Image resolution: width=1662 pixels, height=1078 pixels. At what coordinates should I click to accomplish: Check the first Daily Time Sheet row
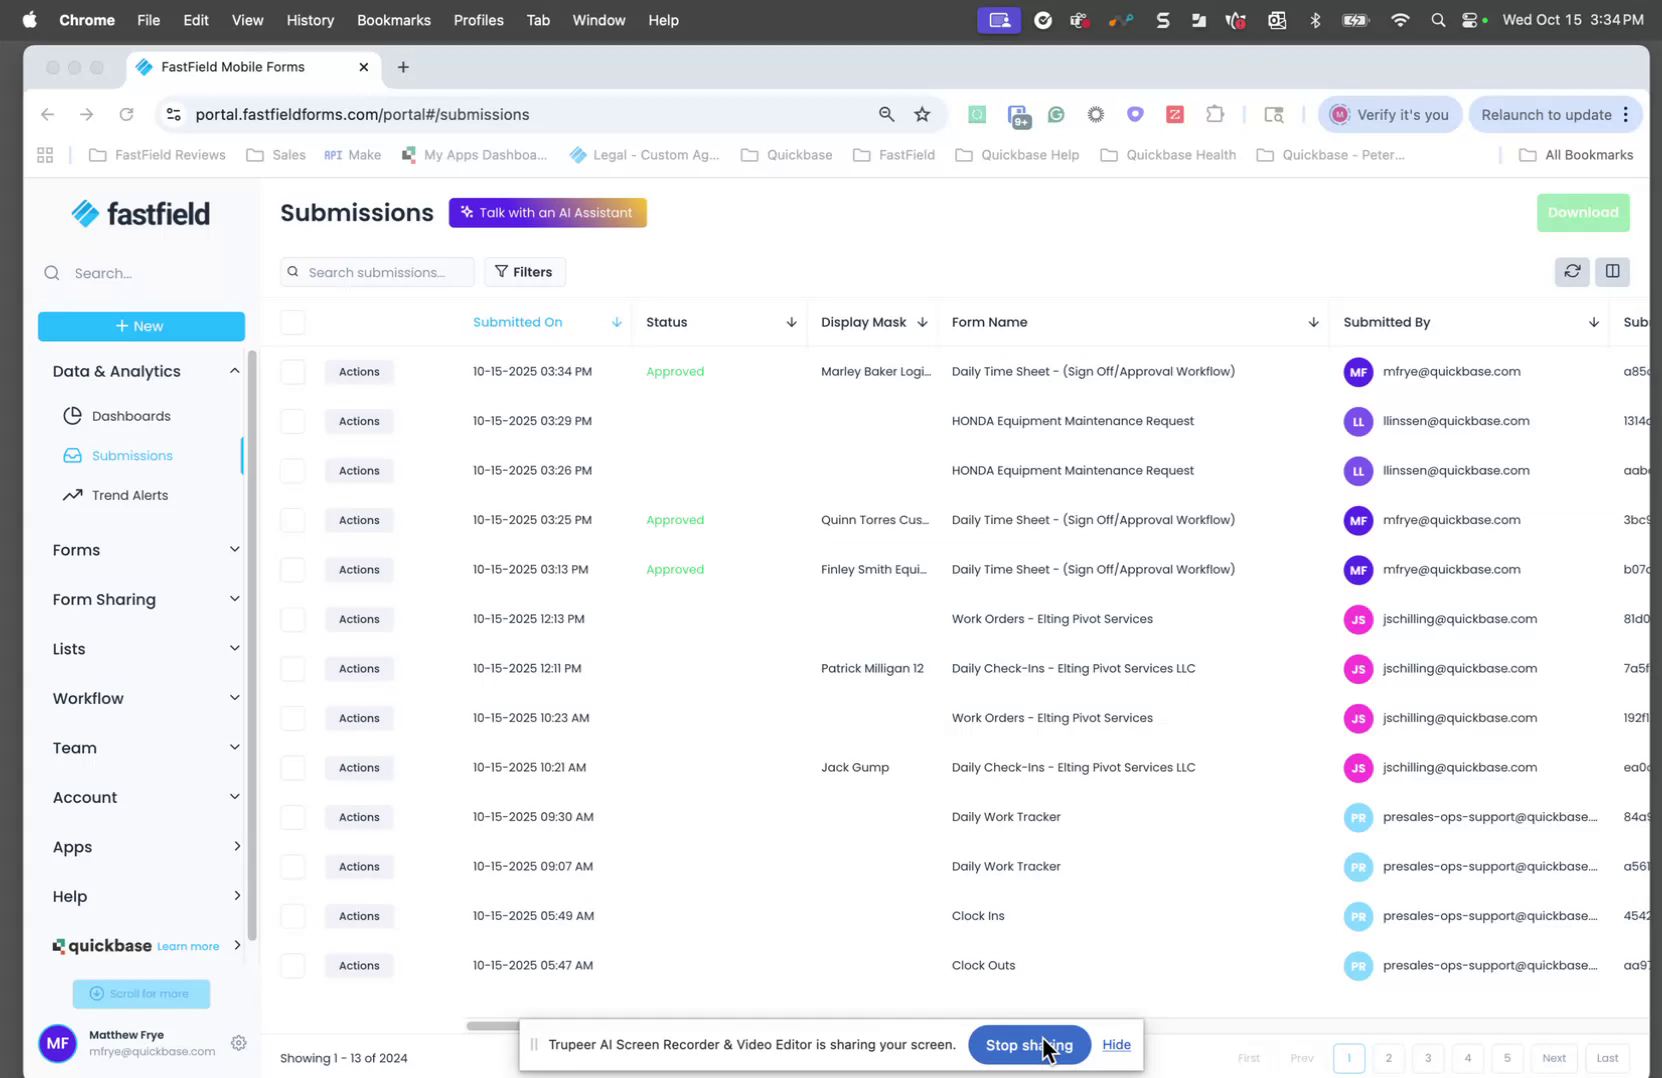tap(293, 371)
